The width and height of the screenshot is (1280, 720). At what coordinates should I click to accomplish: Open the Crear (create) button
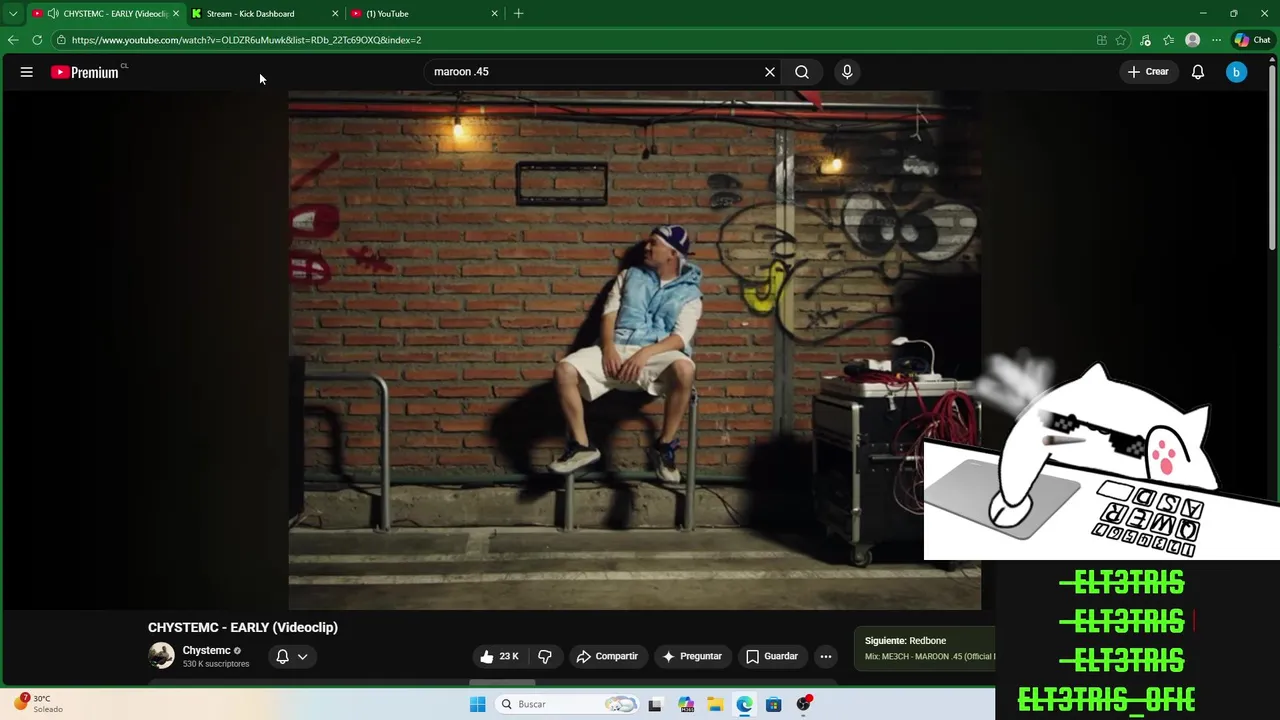(1148, 72)
